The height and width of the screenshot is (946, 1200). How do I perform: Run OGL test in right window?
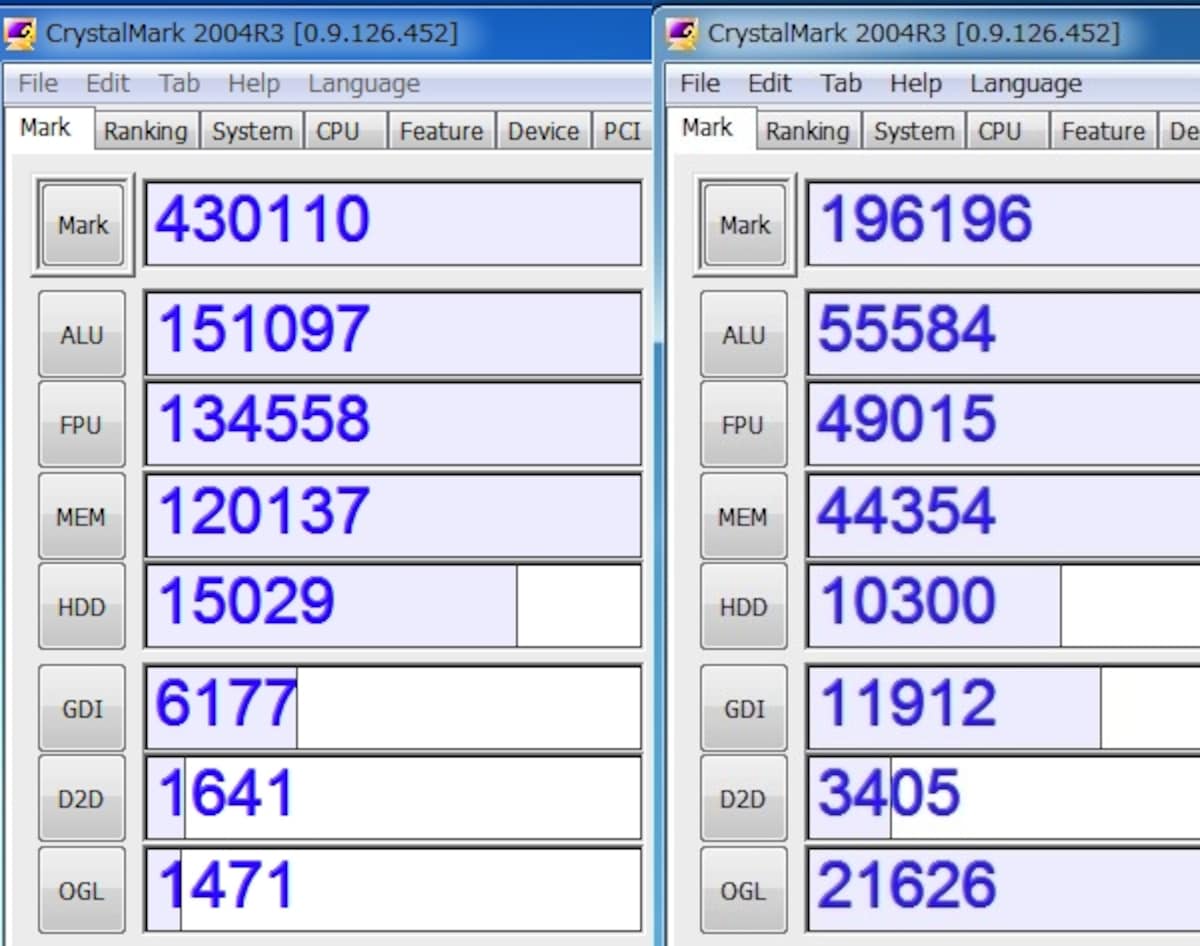[x=744, y=890]
